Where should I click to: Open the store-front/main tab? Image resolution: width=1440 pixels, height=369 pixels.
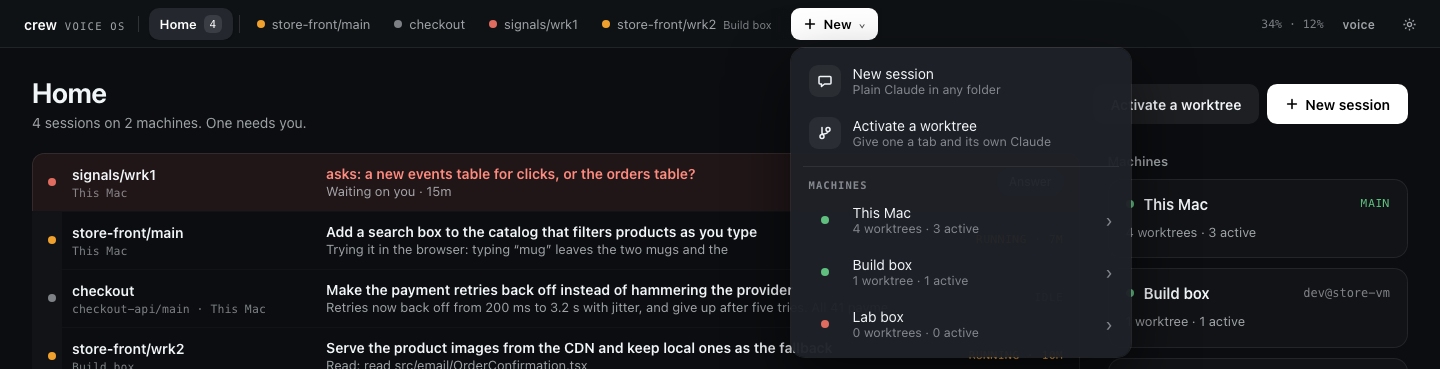point(314,25)
